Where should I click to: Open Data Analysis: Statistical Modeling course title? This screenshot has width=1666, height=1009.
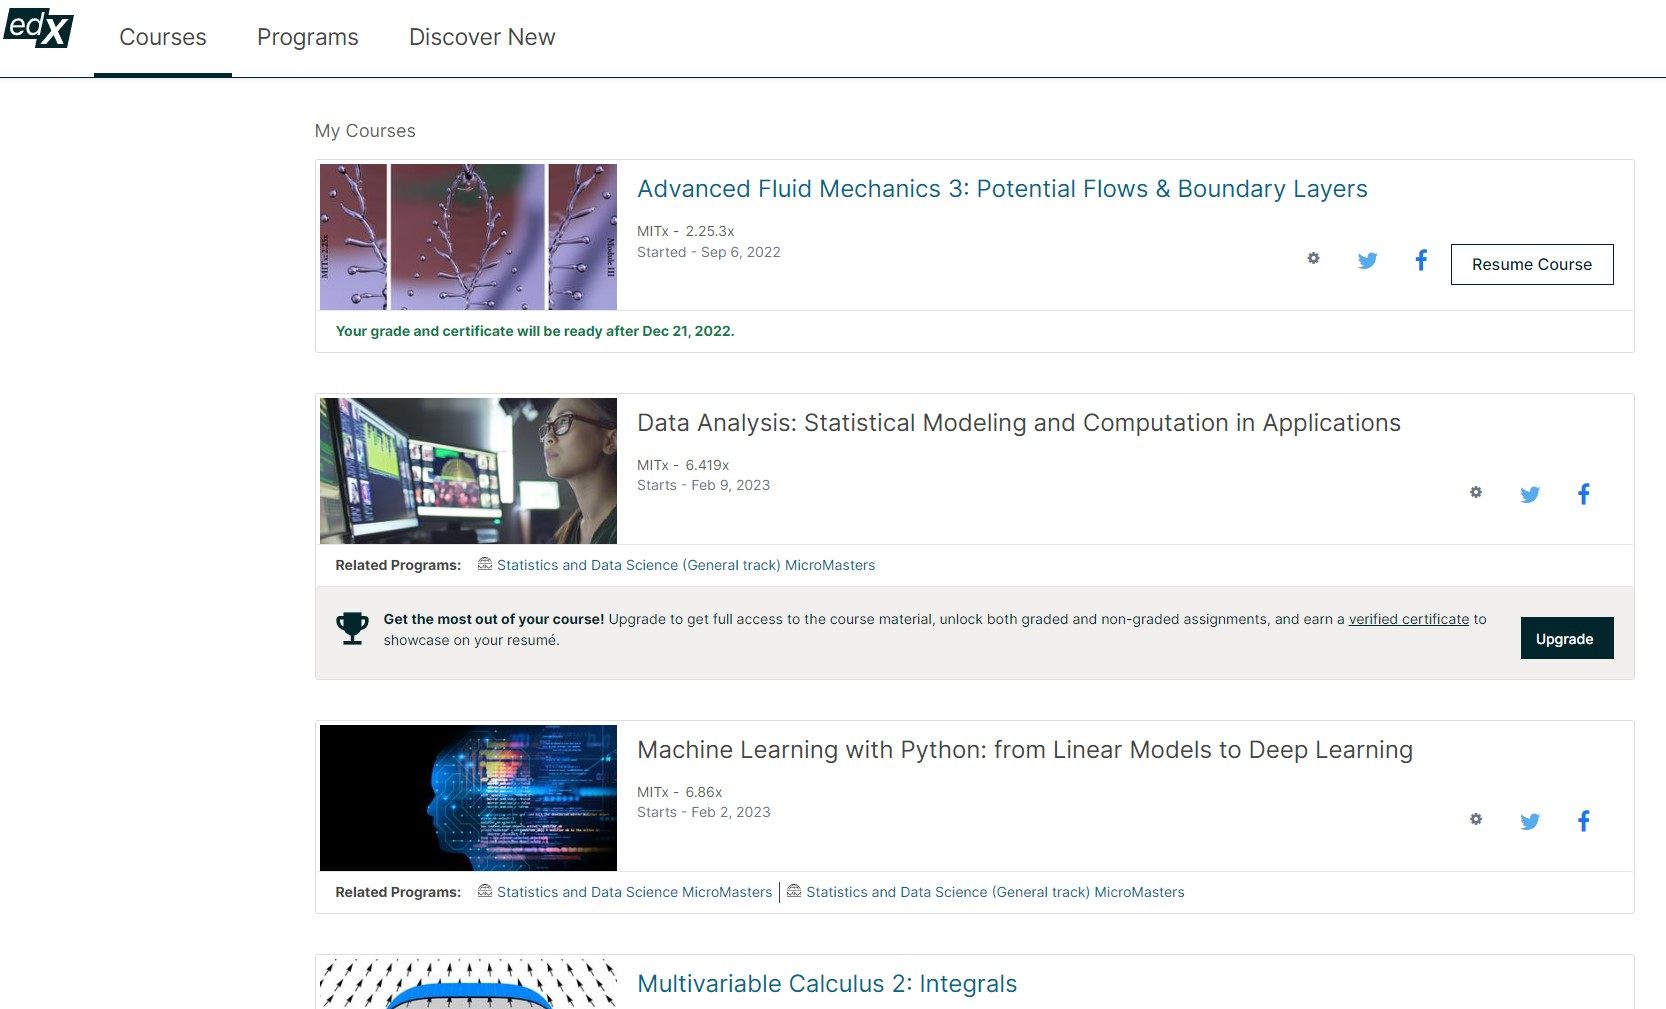(1019, 423)
